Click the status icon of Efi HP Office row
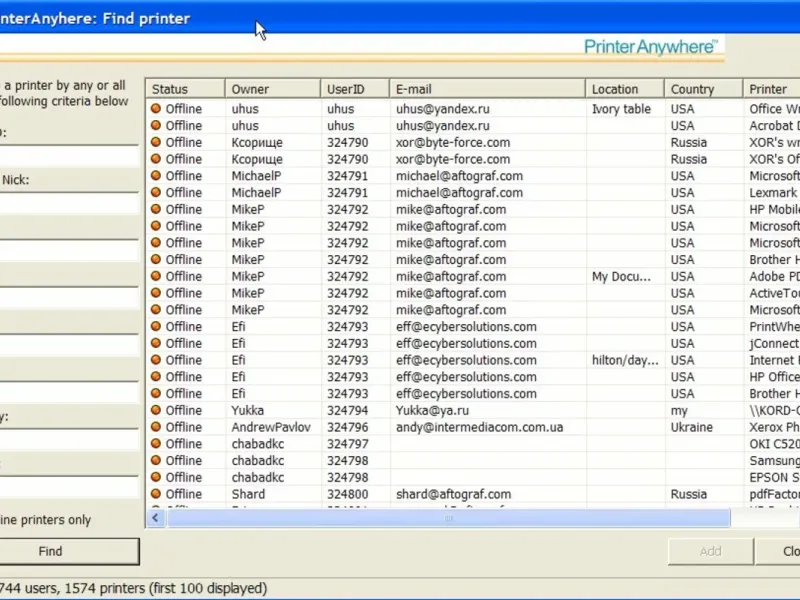 [156, 377]
